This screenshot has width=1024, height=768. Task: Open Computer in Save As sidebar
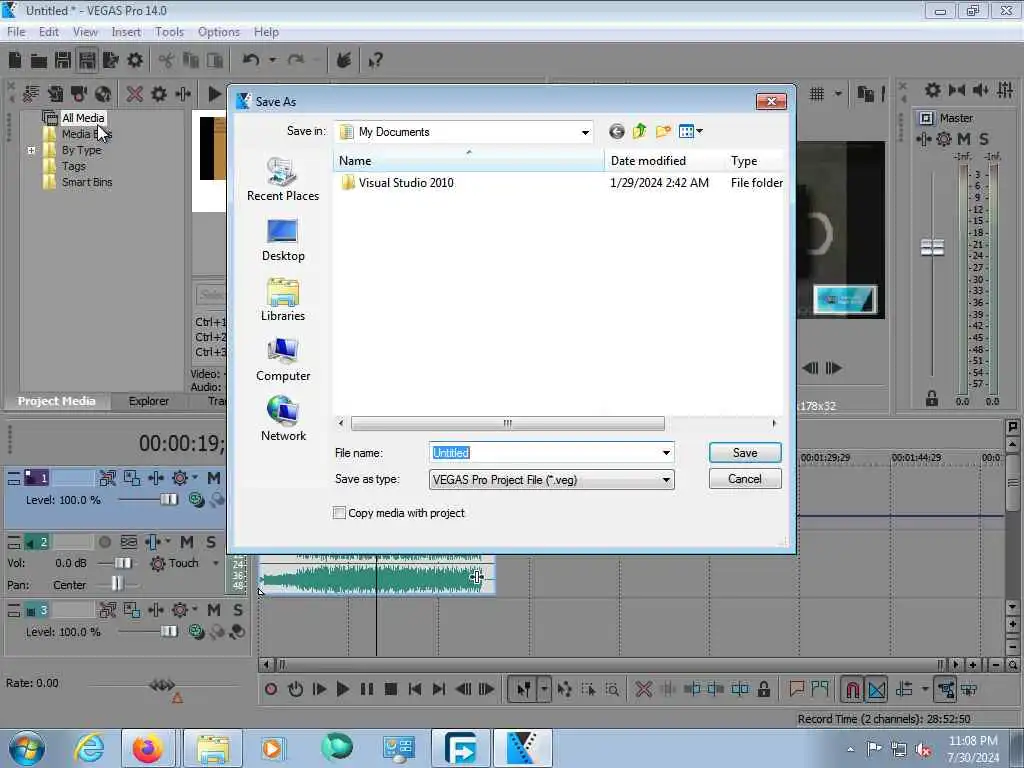(283, 360)
